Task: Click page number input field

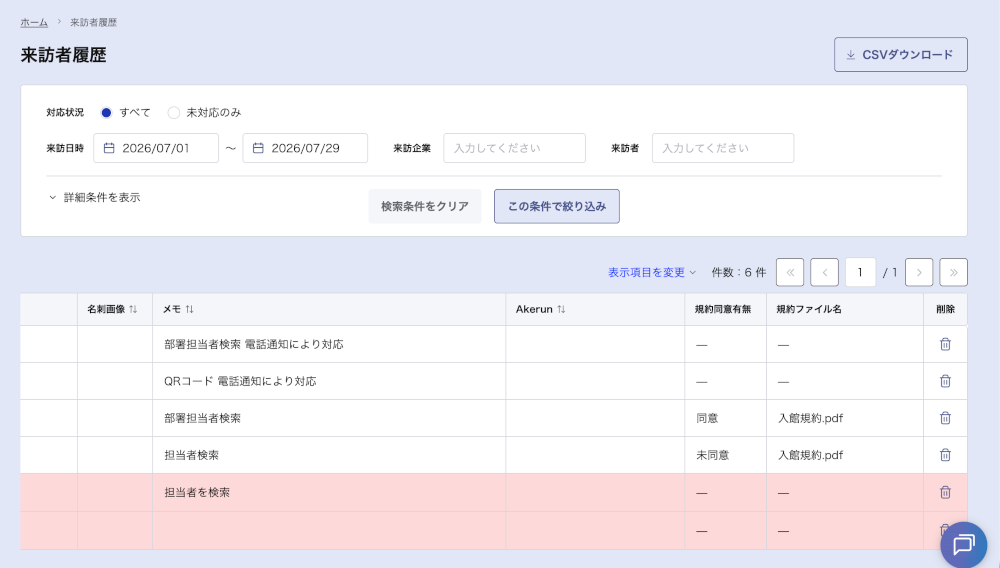Action: click(860, 272)
